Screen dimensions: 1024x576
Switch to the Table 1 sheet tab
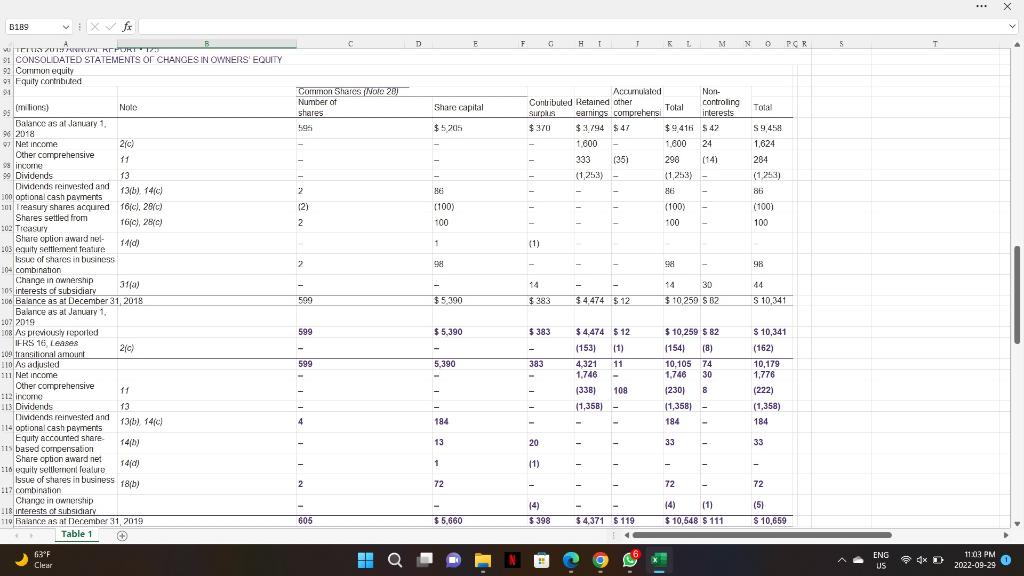pyautogui.click(x=77, y=535)
